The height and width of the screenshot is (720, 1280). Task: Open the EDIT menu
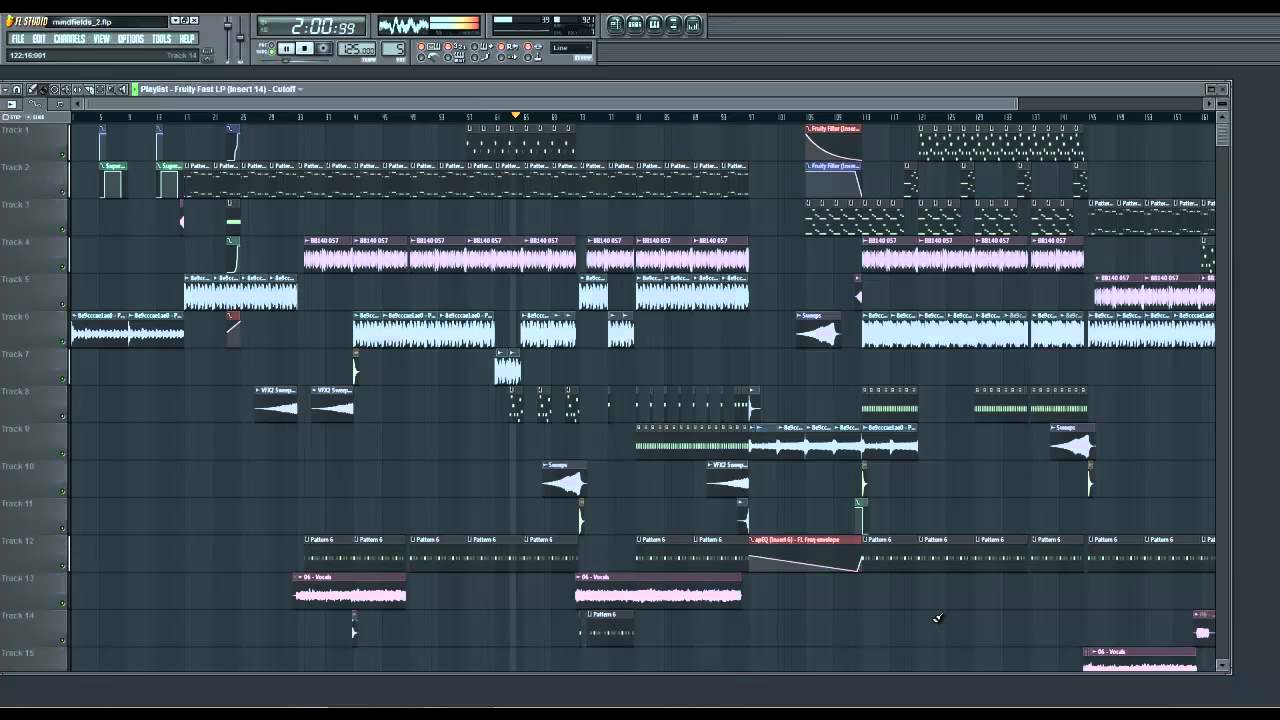tap(39, 39)
